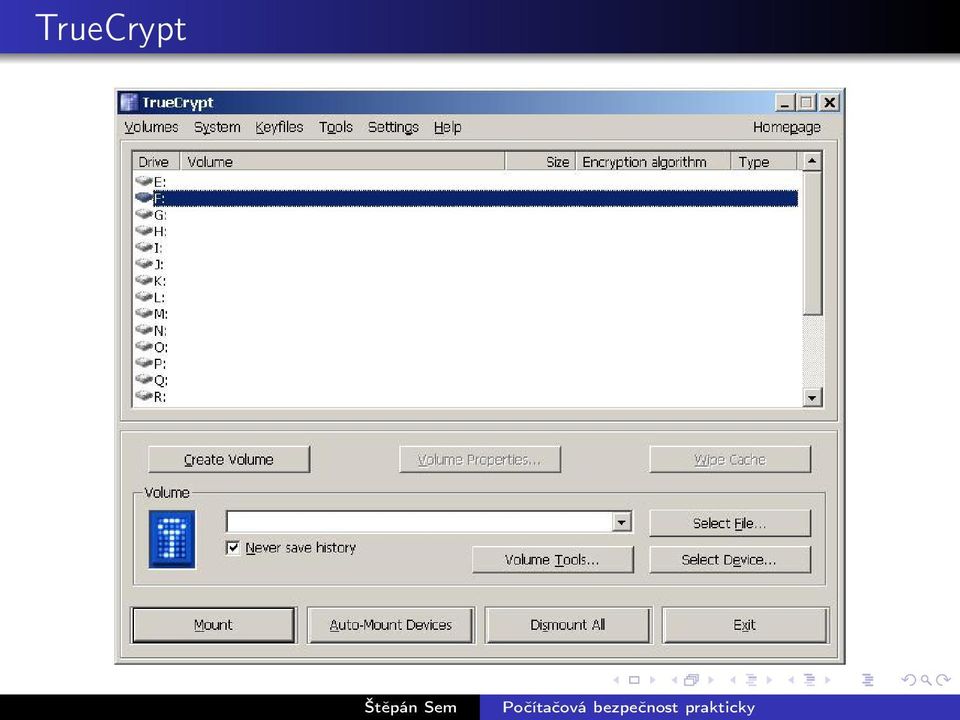Open the Settings menu
Screen dimensions: 960x720
393,127
